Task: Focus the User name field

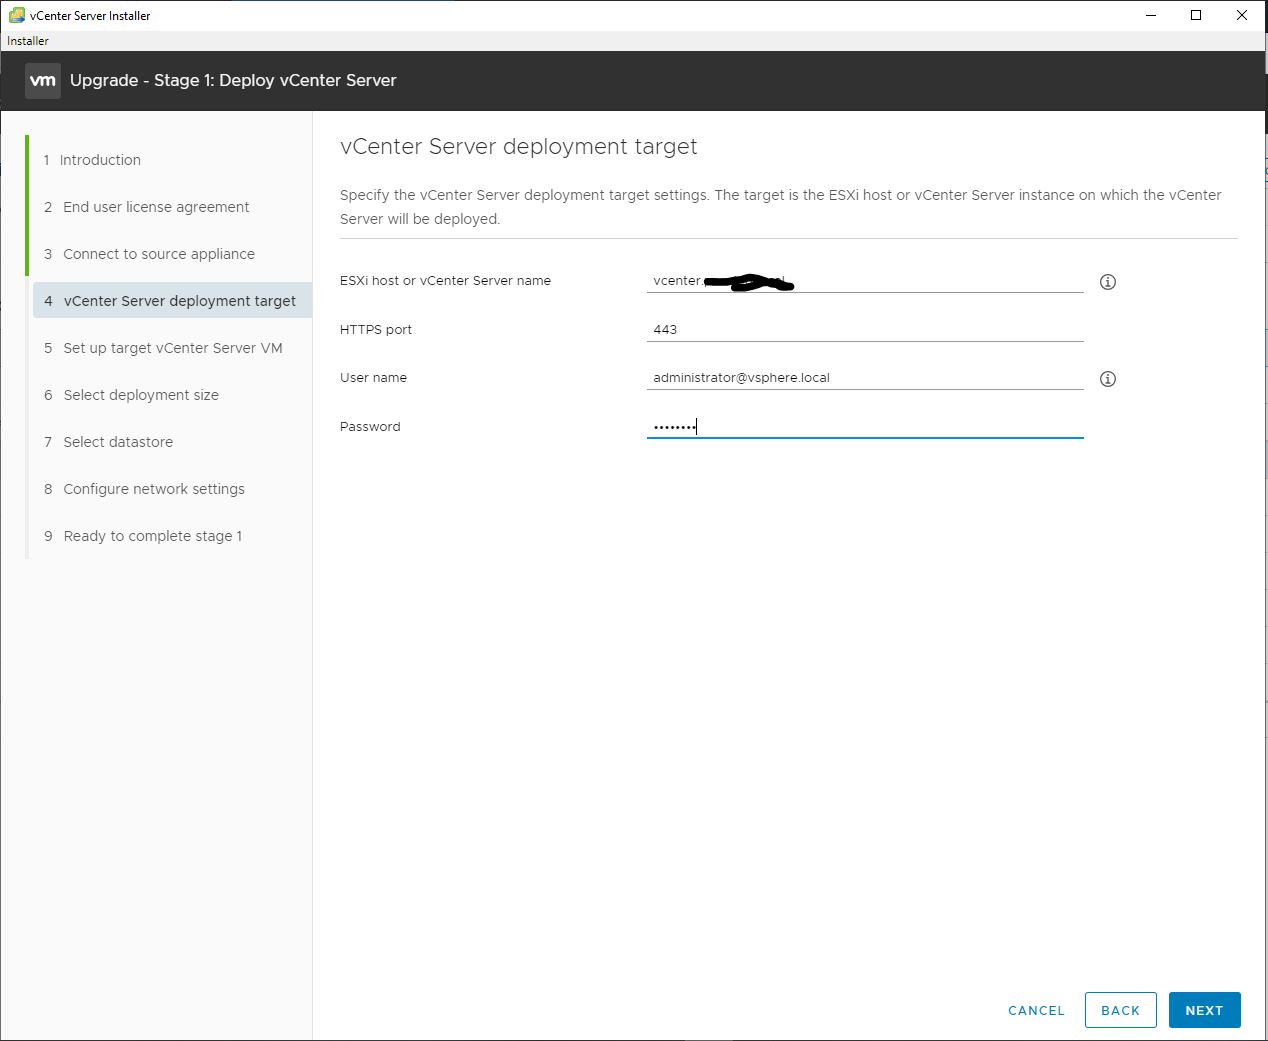Action: click(x=865, y=377)
